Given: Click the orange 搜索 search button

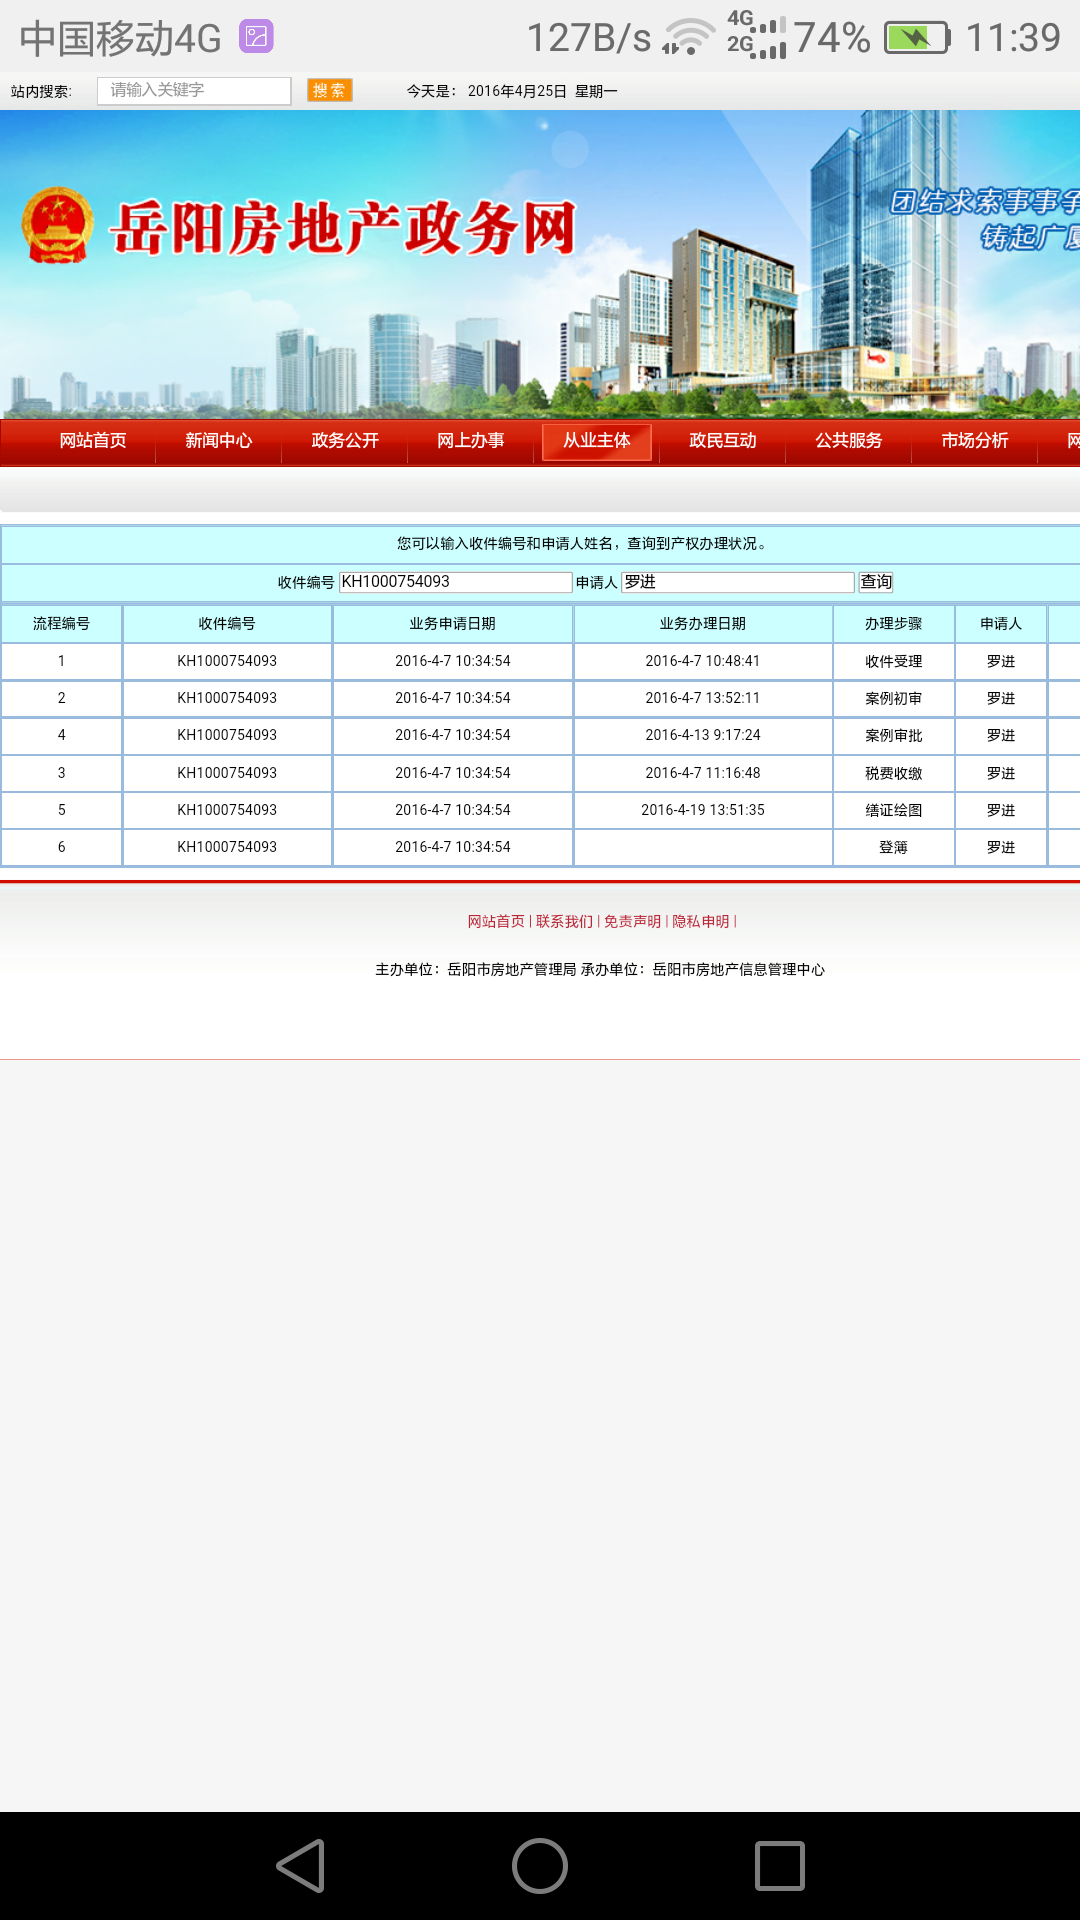Looking at the screenshot, I should click(329, 91).
